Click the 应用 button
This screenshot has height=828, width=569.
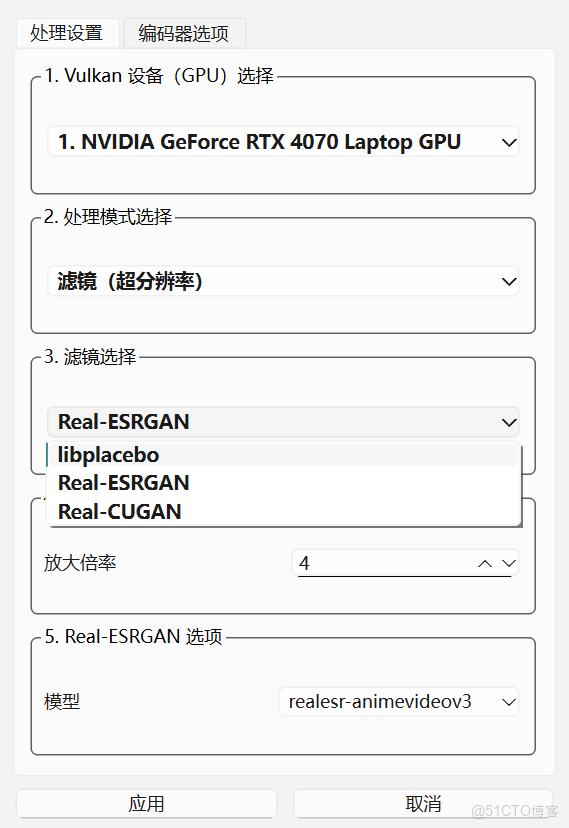(147, 804)
